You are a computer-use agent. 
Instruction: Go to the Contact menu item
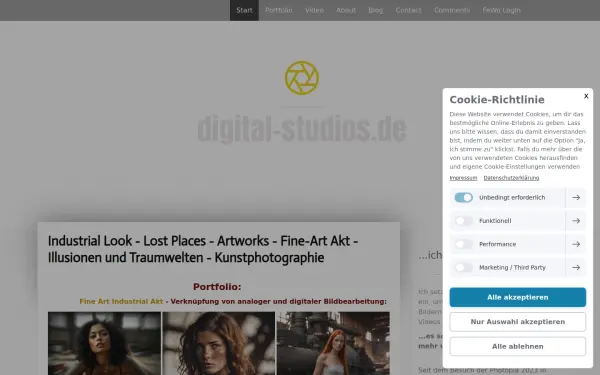tap(408, 10)
